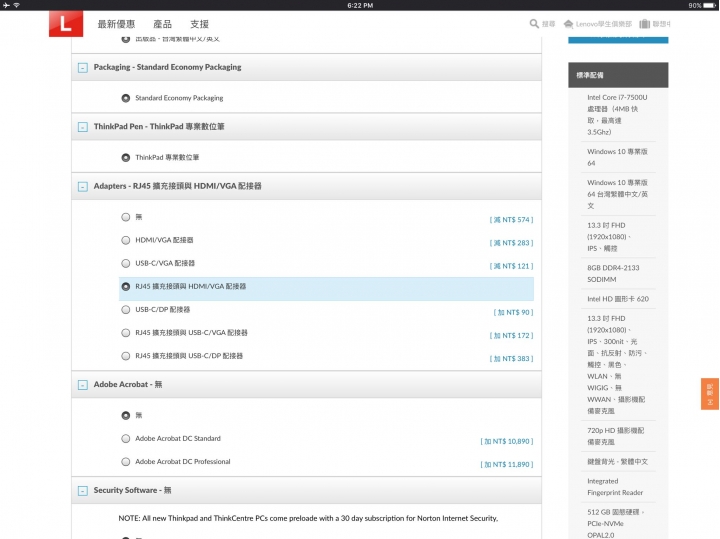Collapse the Packaging section
The width and height of the screenshot is (720, 539).
click(x=83, y=68)
